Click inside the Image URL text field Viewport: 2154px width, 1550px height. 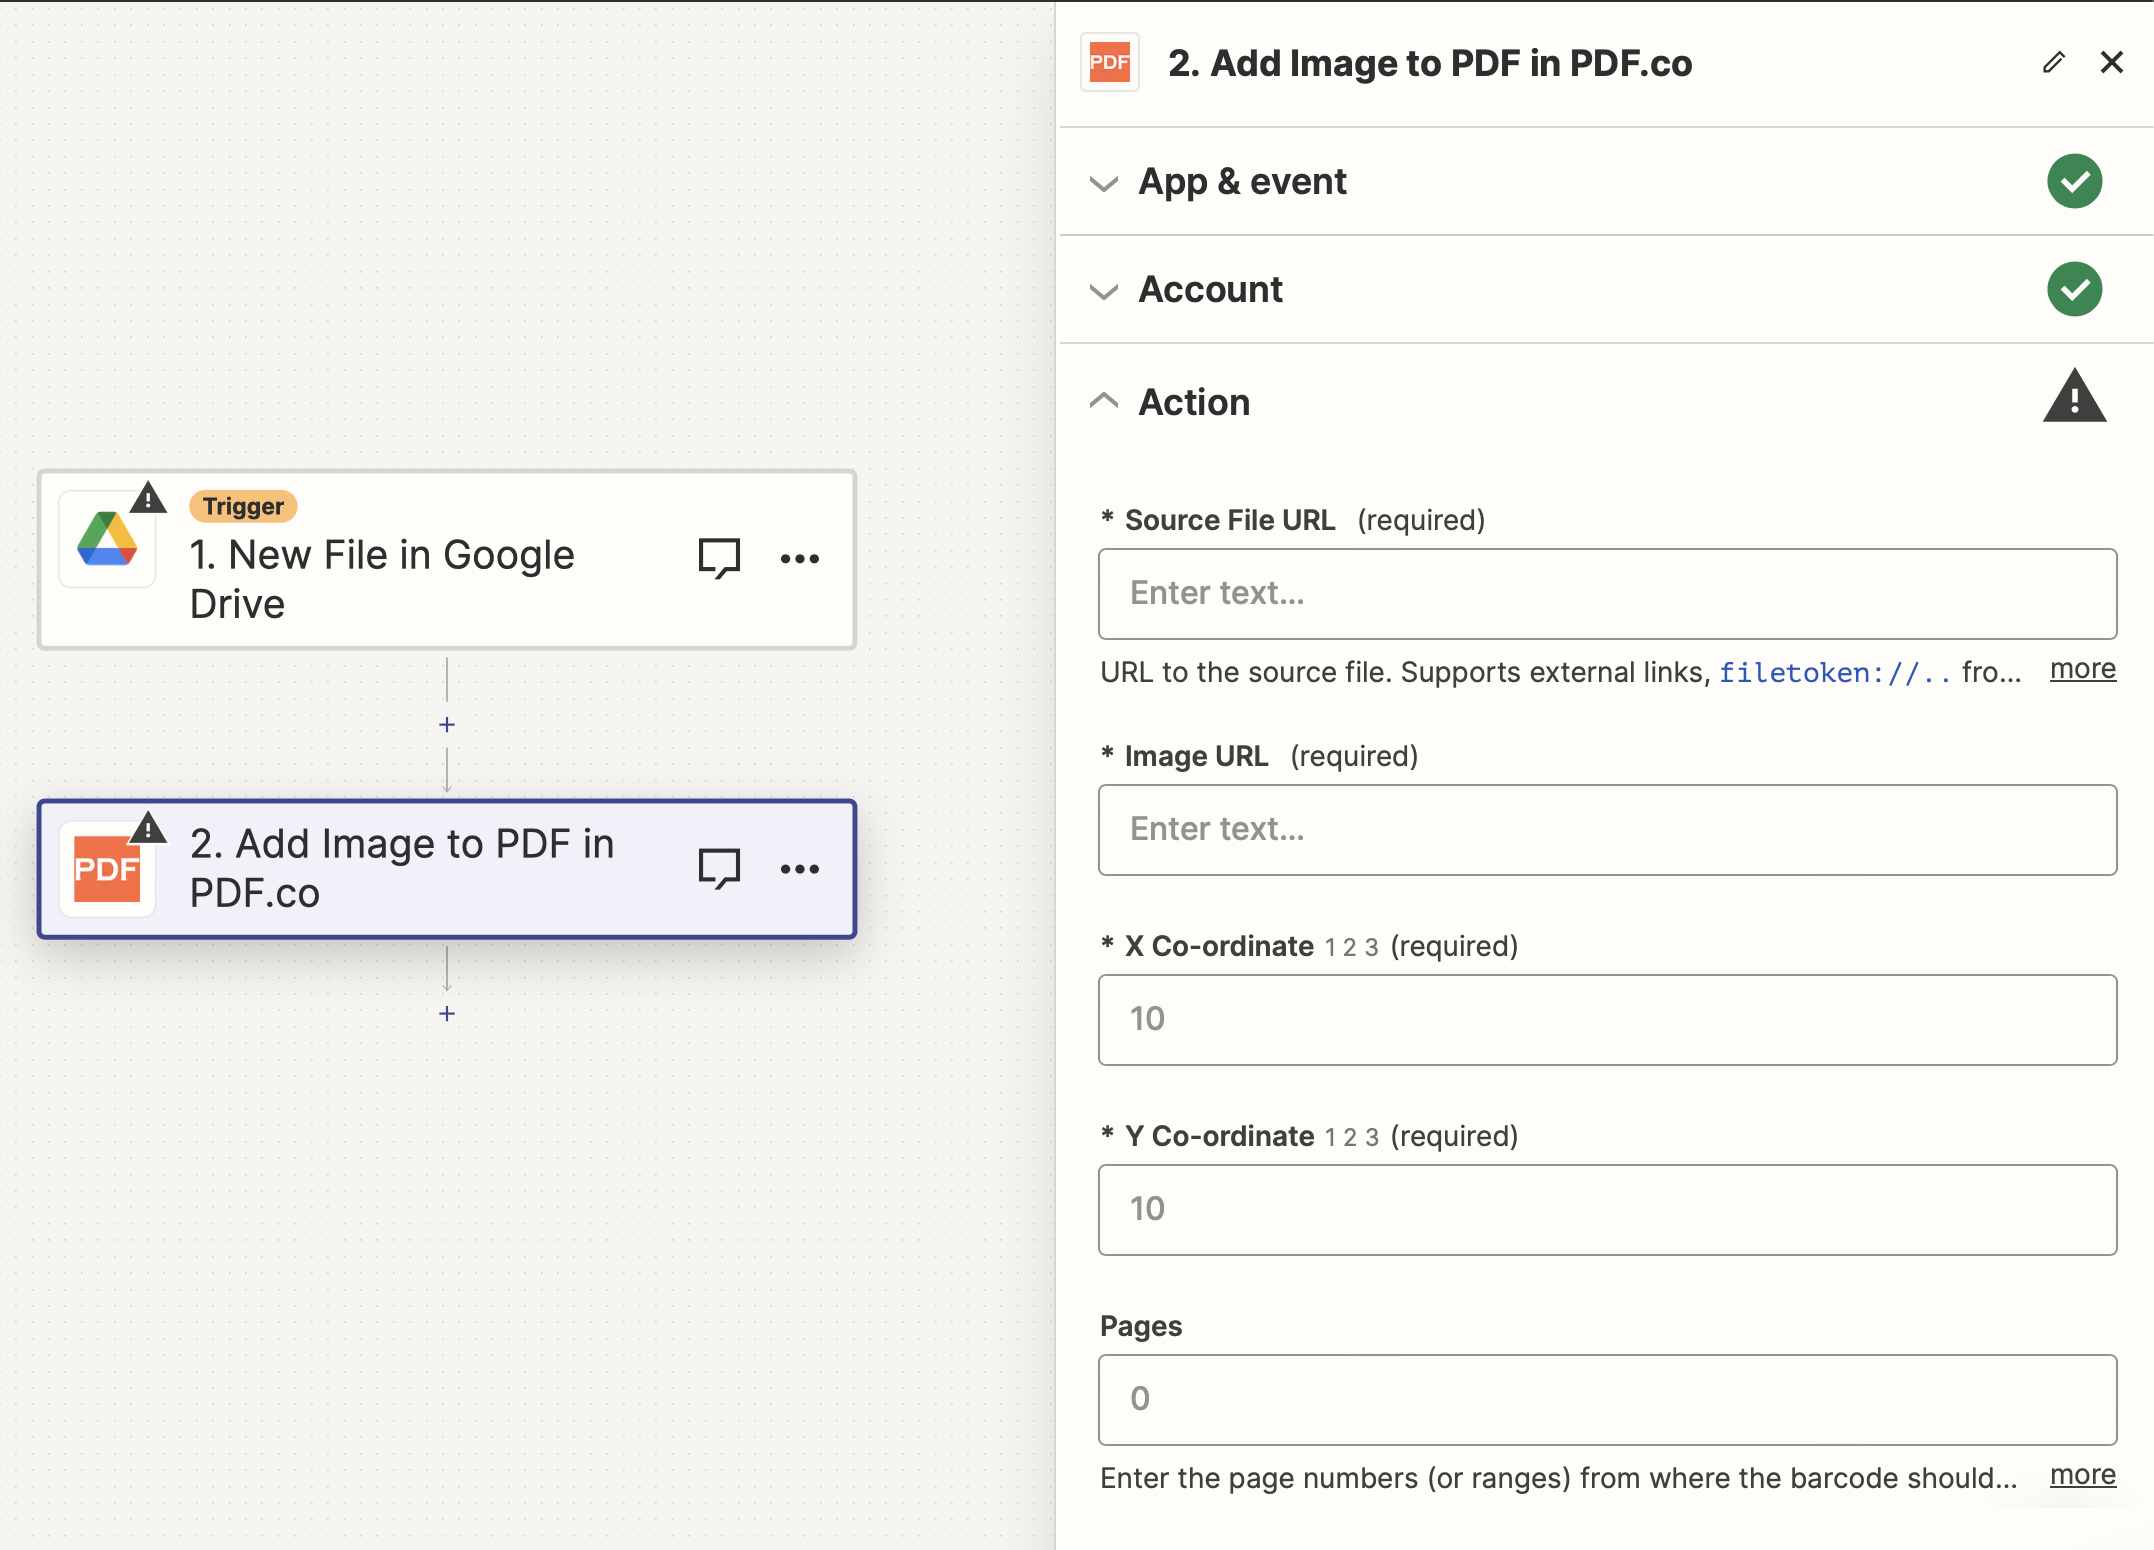(x=1606, y=829)
